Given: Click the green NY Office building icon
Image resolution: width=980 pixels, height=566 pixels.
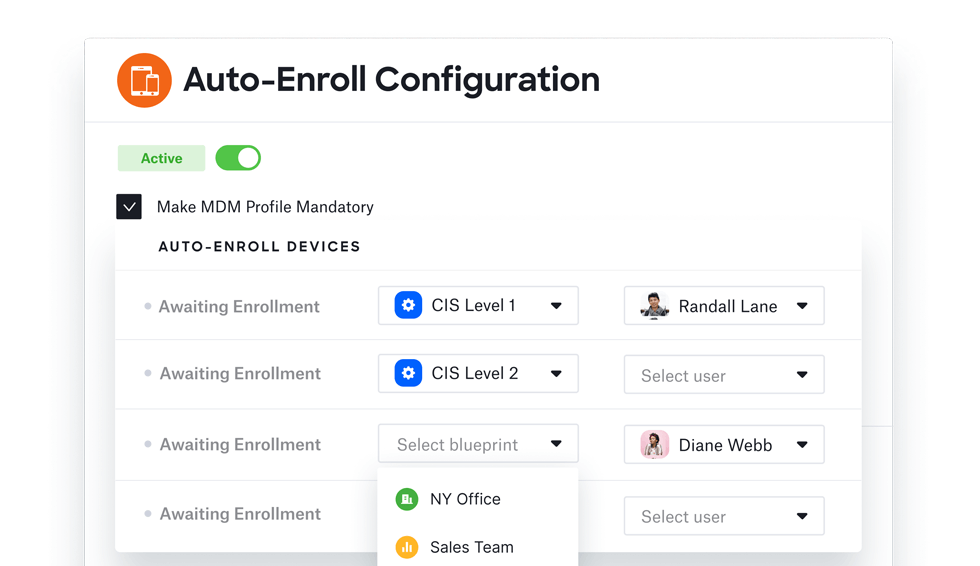Looking at the screenshot, I should [x=407, y=499].
